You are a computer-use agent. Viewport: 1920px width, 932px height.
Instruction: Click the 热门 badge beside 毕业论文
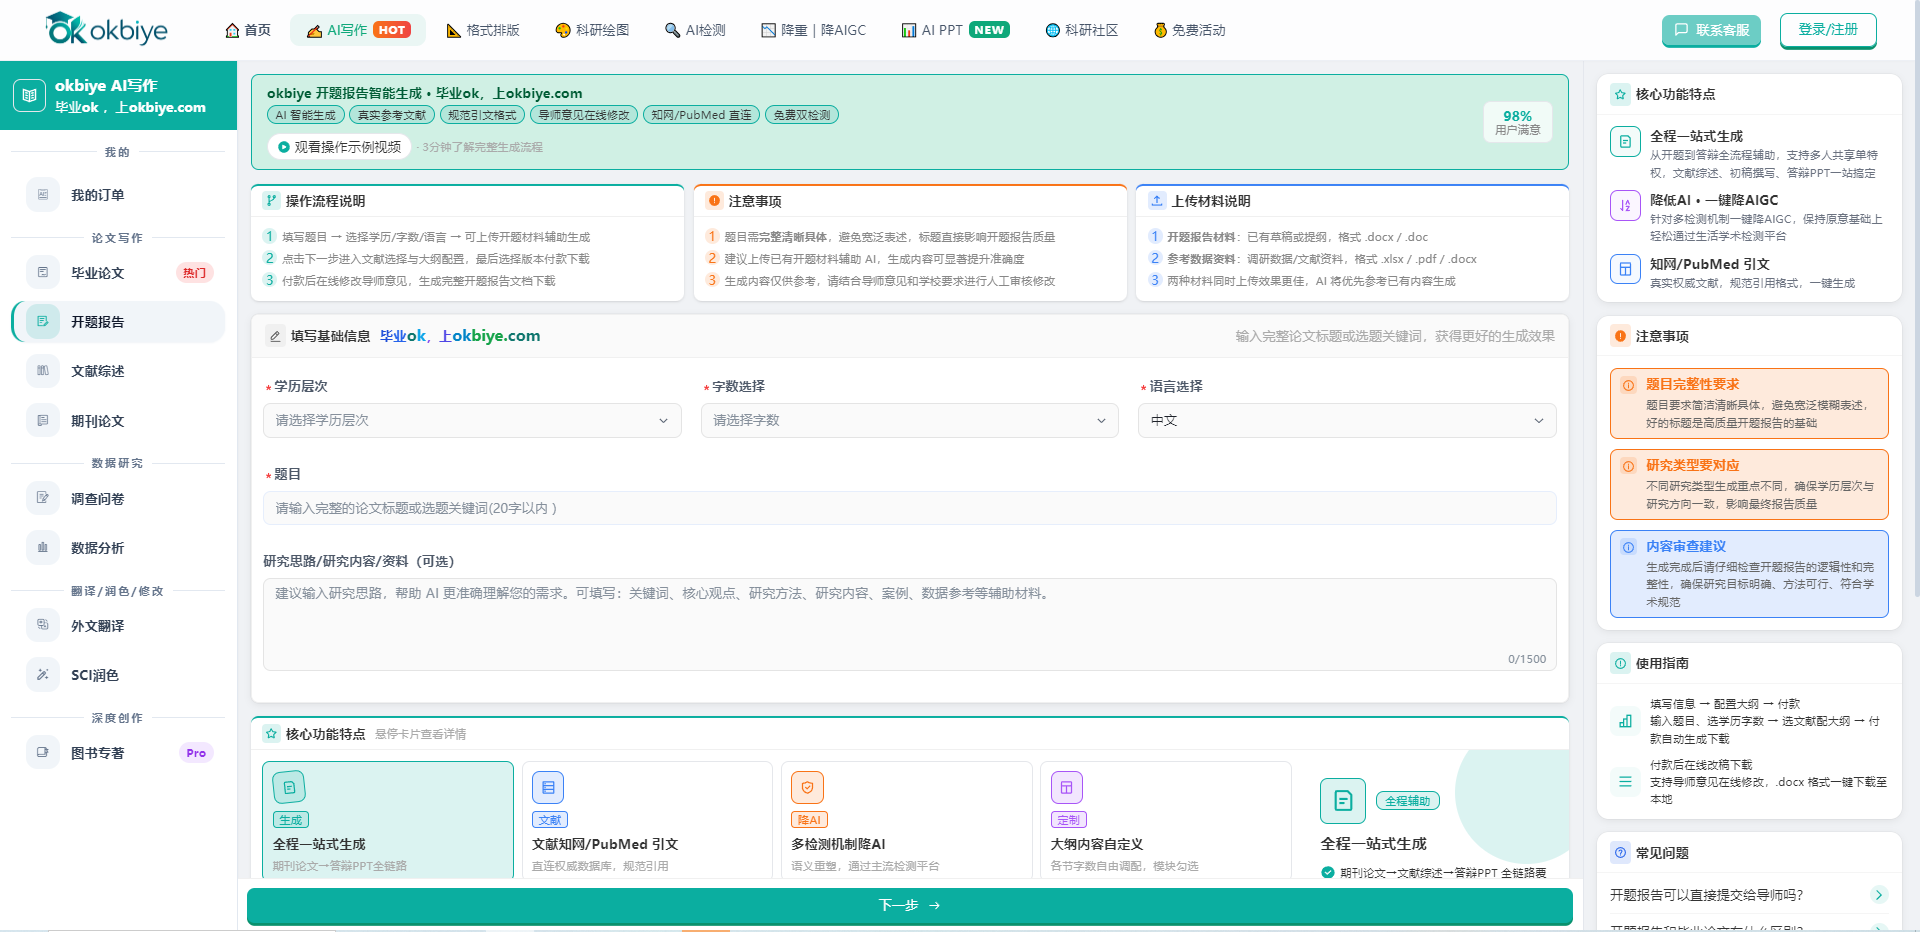194,273
